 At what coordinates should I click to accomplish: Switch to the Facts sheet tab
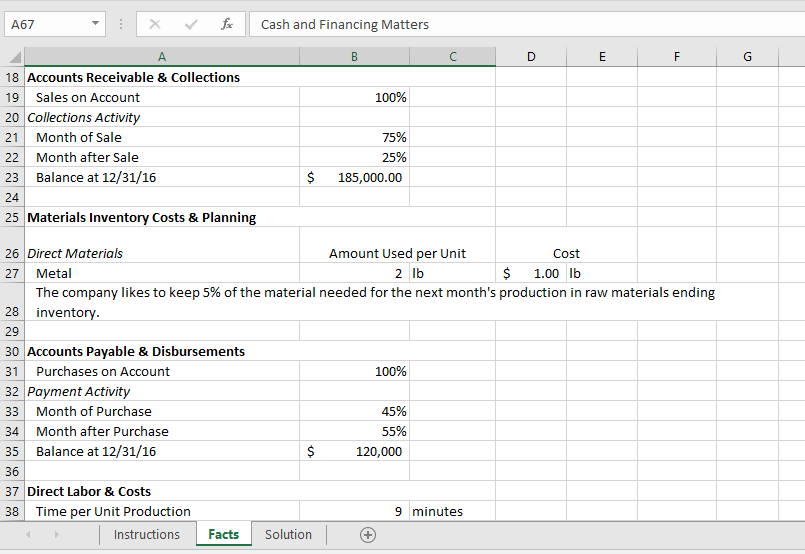click(224, 534)
